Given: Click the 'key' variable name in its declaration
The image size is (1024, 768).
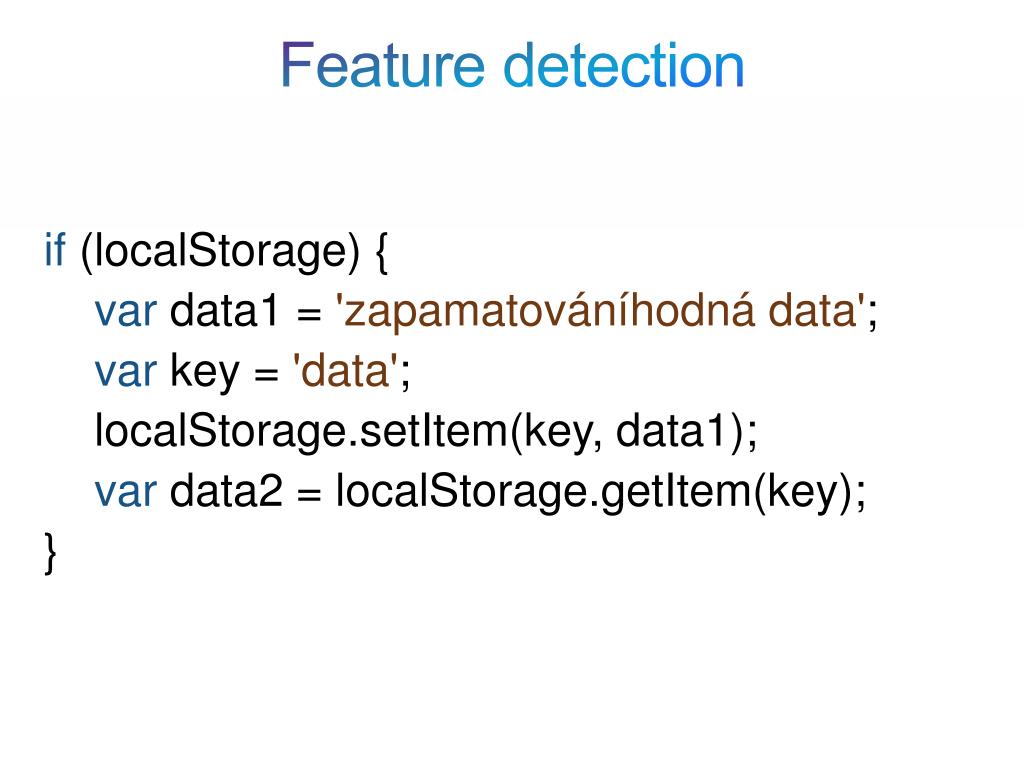Looking at the screenshot, I should tap(205, 372).
